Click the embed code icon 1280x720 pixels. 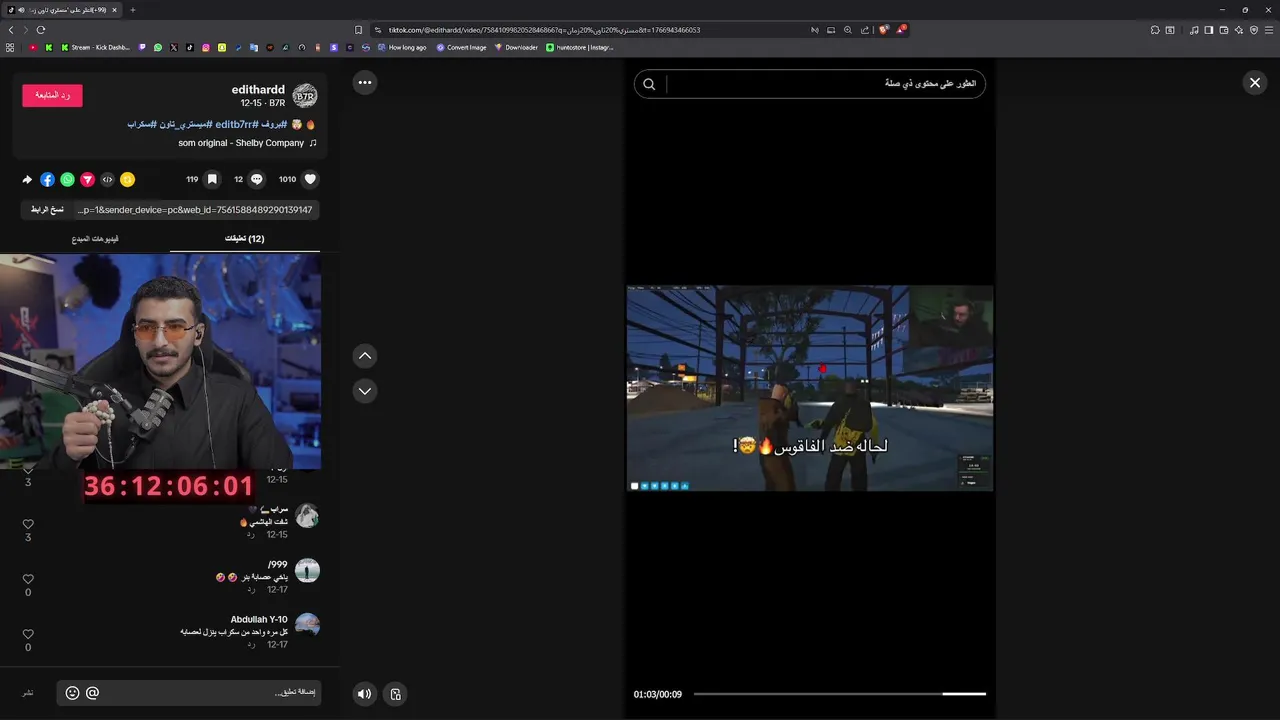pos(107,179)
